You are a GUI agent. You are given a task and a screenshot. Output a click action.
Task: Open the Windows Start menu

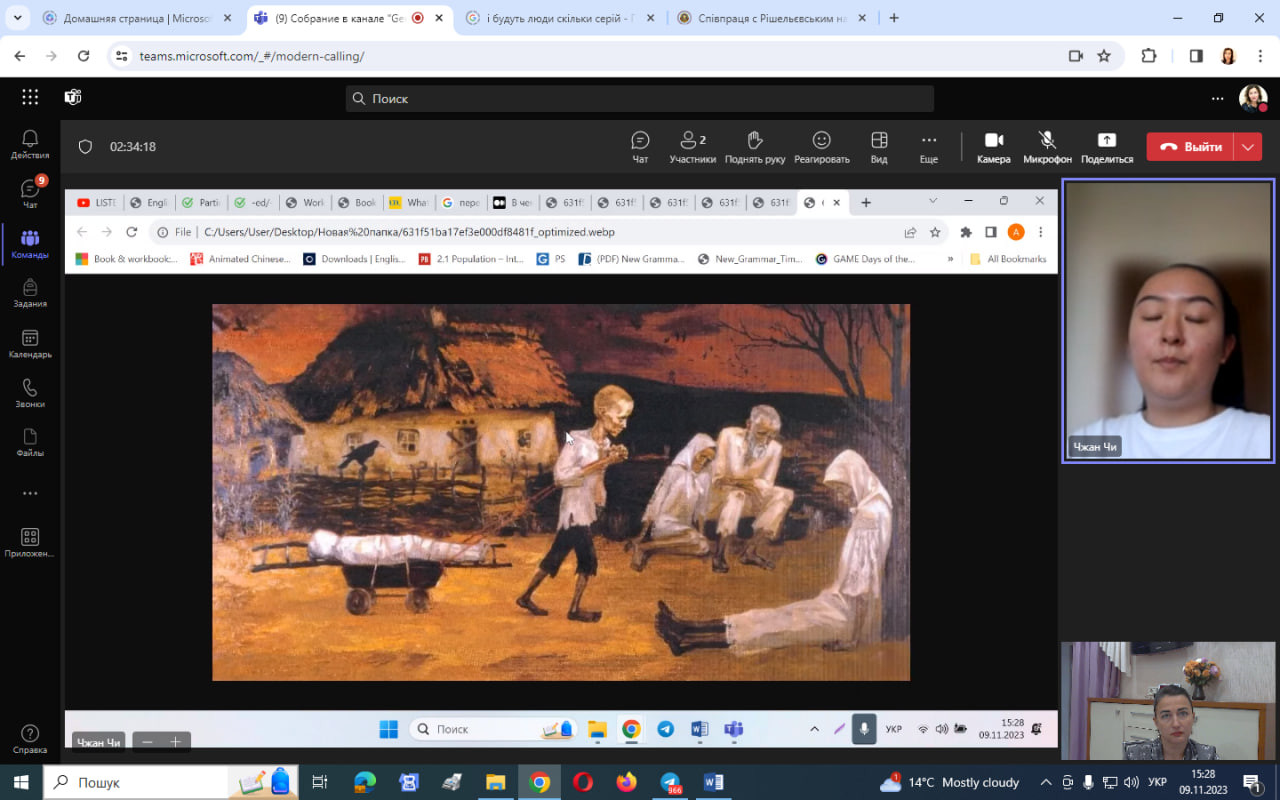coord(21,782)
